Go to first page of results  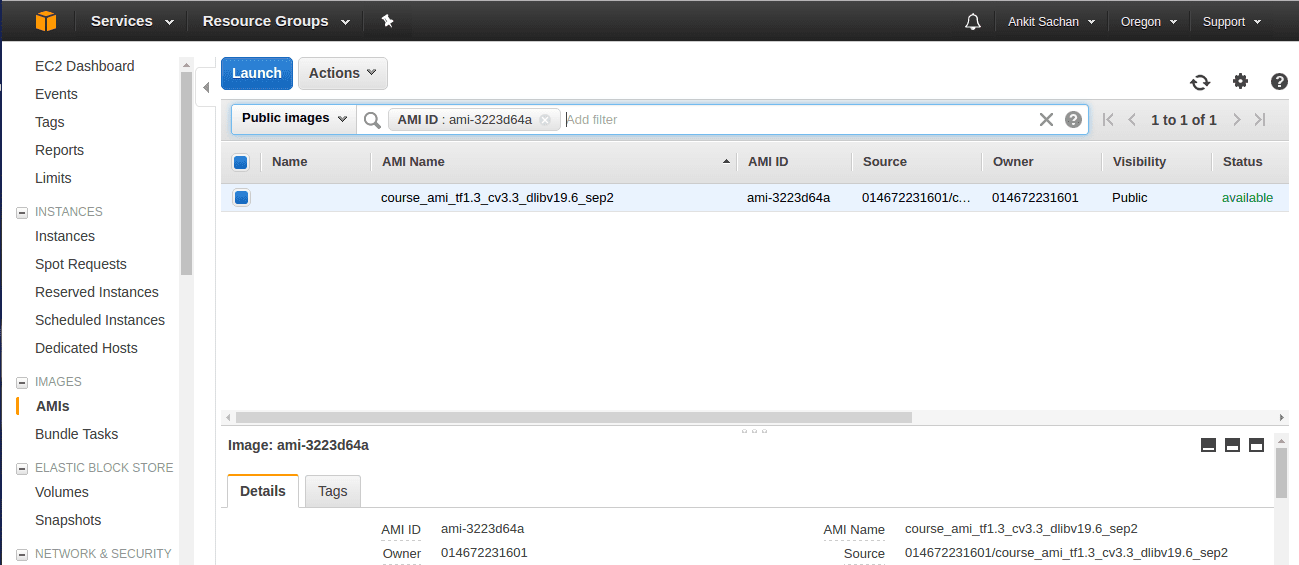coord(1108,120)
